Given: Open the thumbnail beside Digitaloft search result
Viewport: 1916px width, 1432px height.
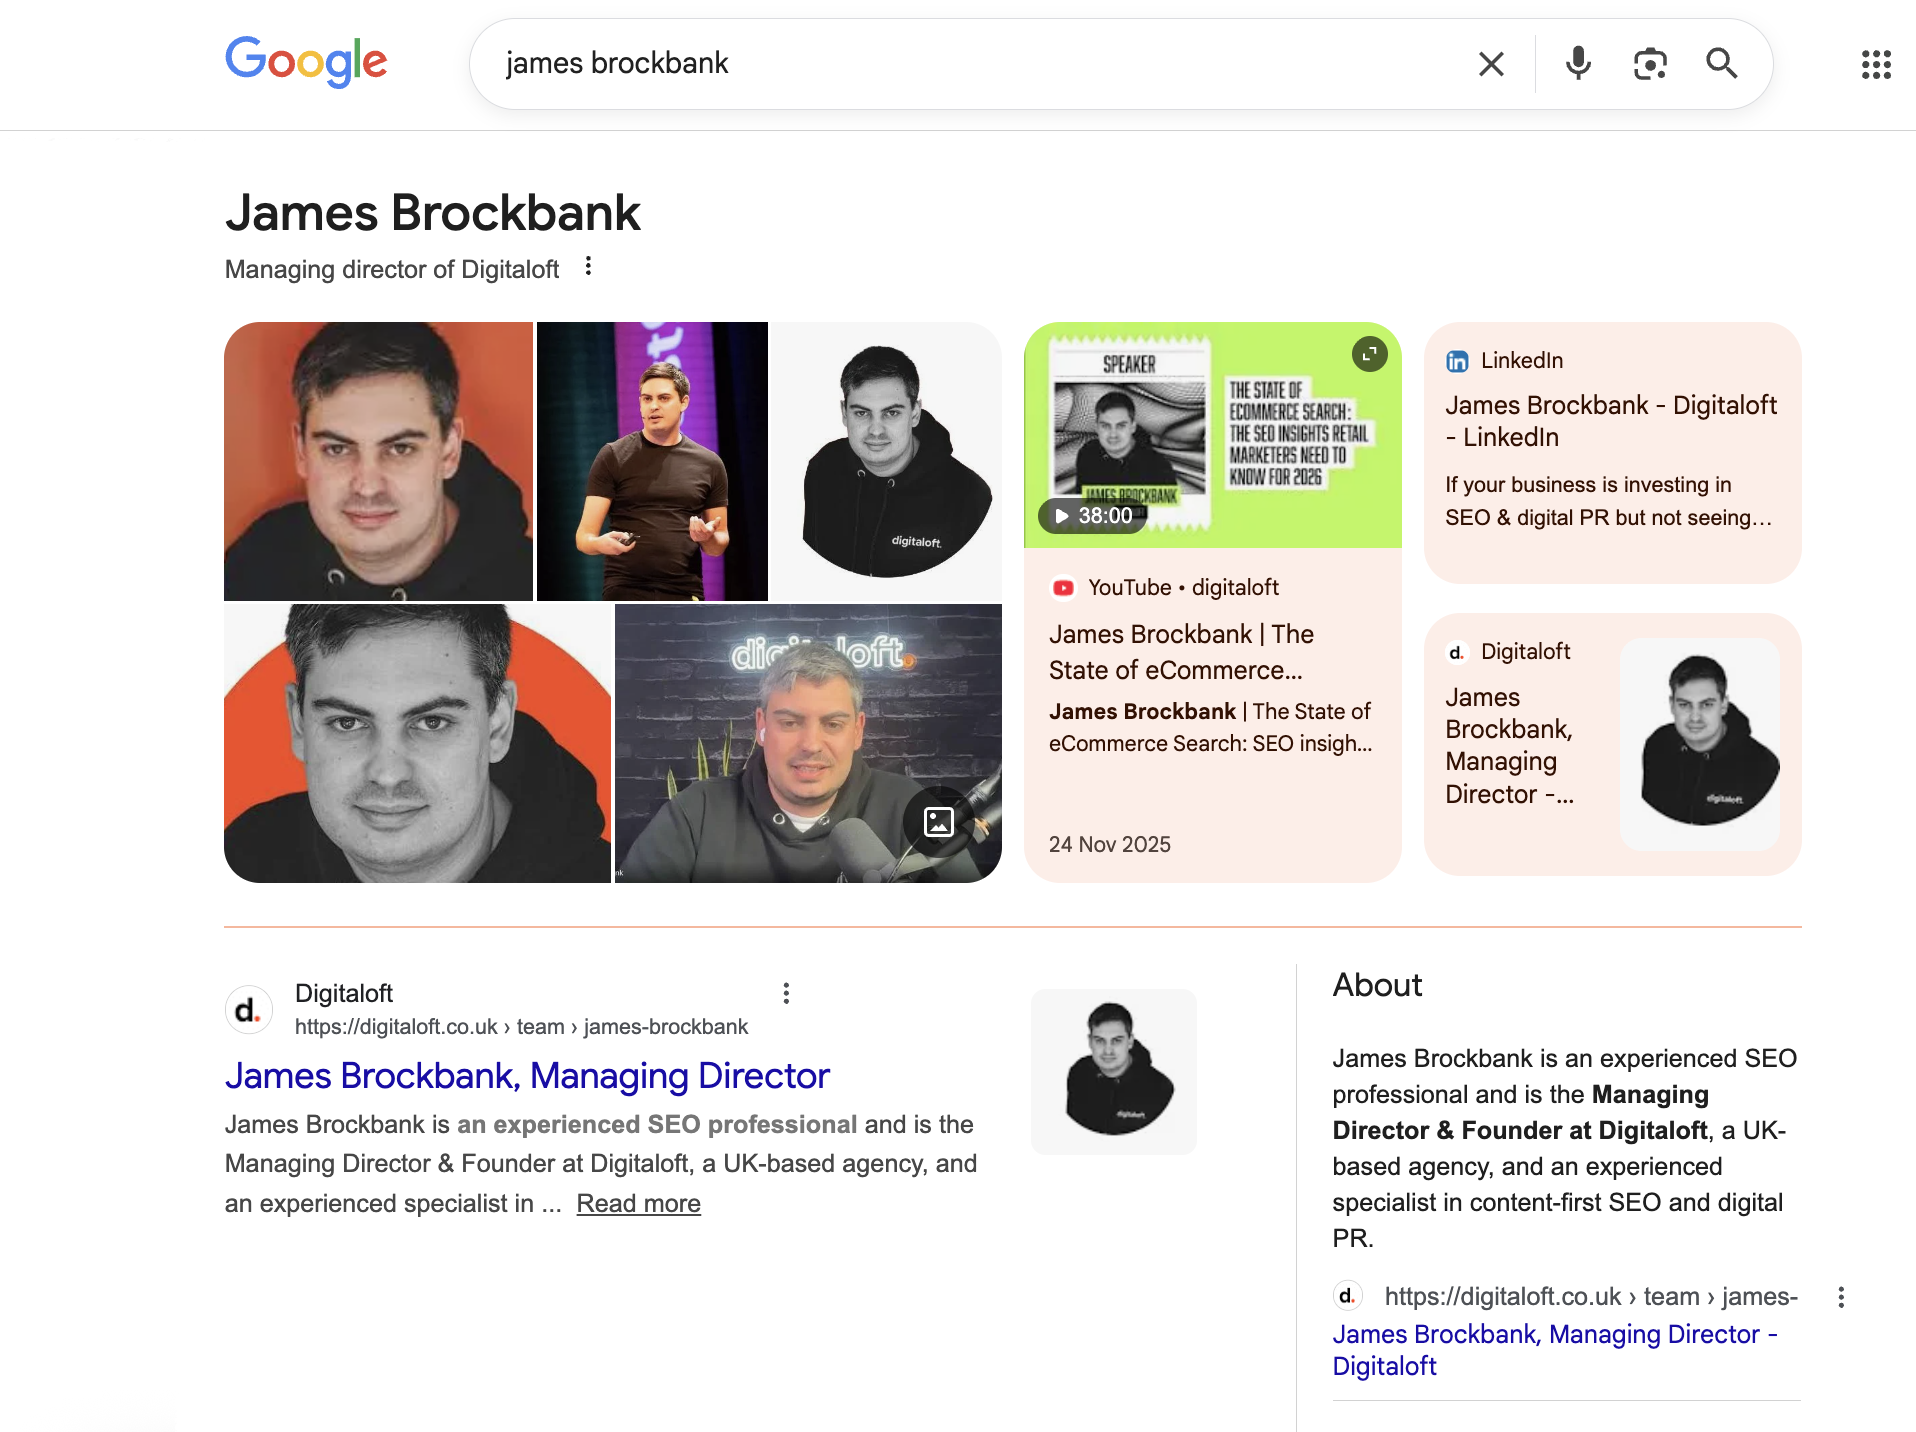Looking at the screenshot, I should (x=1113, y=1071).
